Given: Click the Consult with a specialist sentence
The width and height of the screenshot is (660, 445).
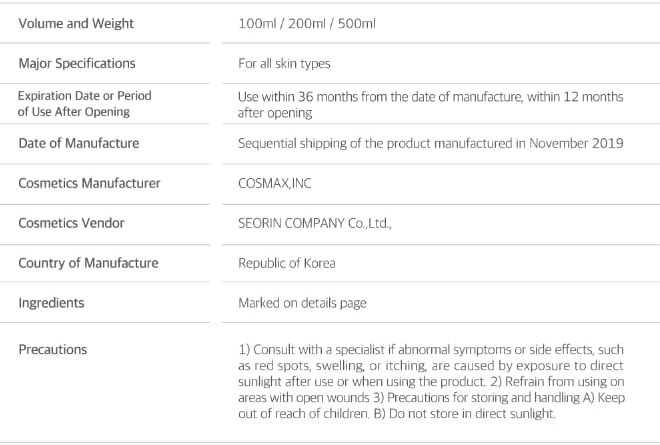Looking at the screenshot, I should pos(431,365).
